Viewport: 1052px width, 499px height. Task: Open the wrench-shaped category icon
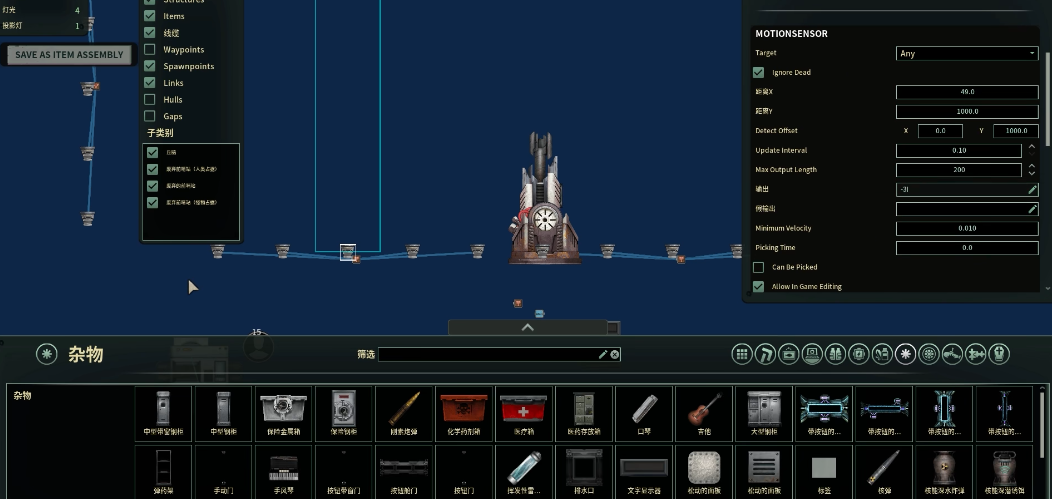[x=952, y=354]
